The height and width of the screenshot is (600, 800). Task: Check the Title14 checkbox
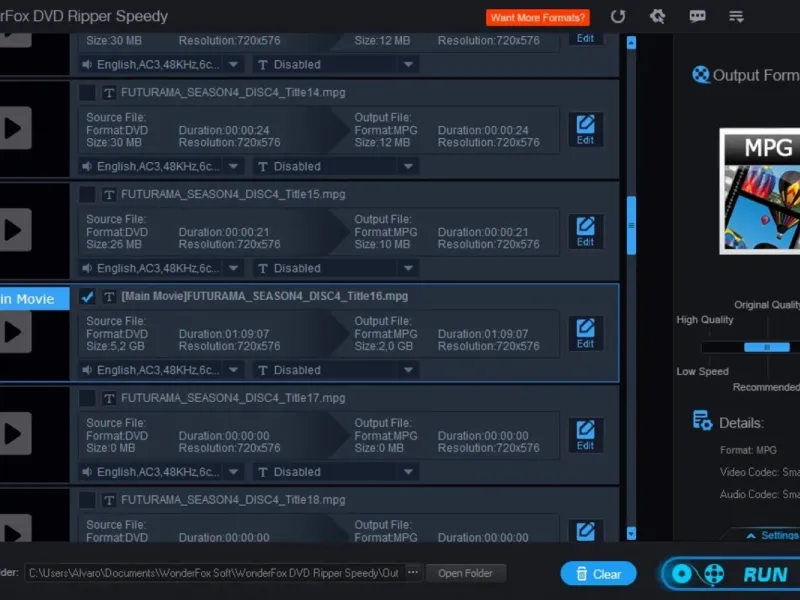[87, 92]
